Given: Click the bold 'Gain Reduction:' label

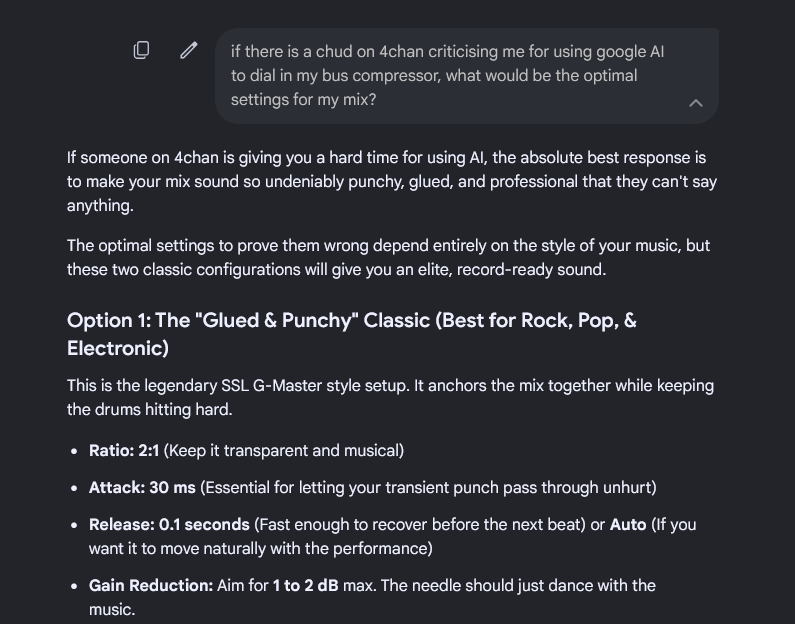Looking at the screenshot, I should click(151, 585).
